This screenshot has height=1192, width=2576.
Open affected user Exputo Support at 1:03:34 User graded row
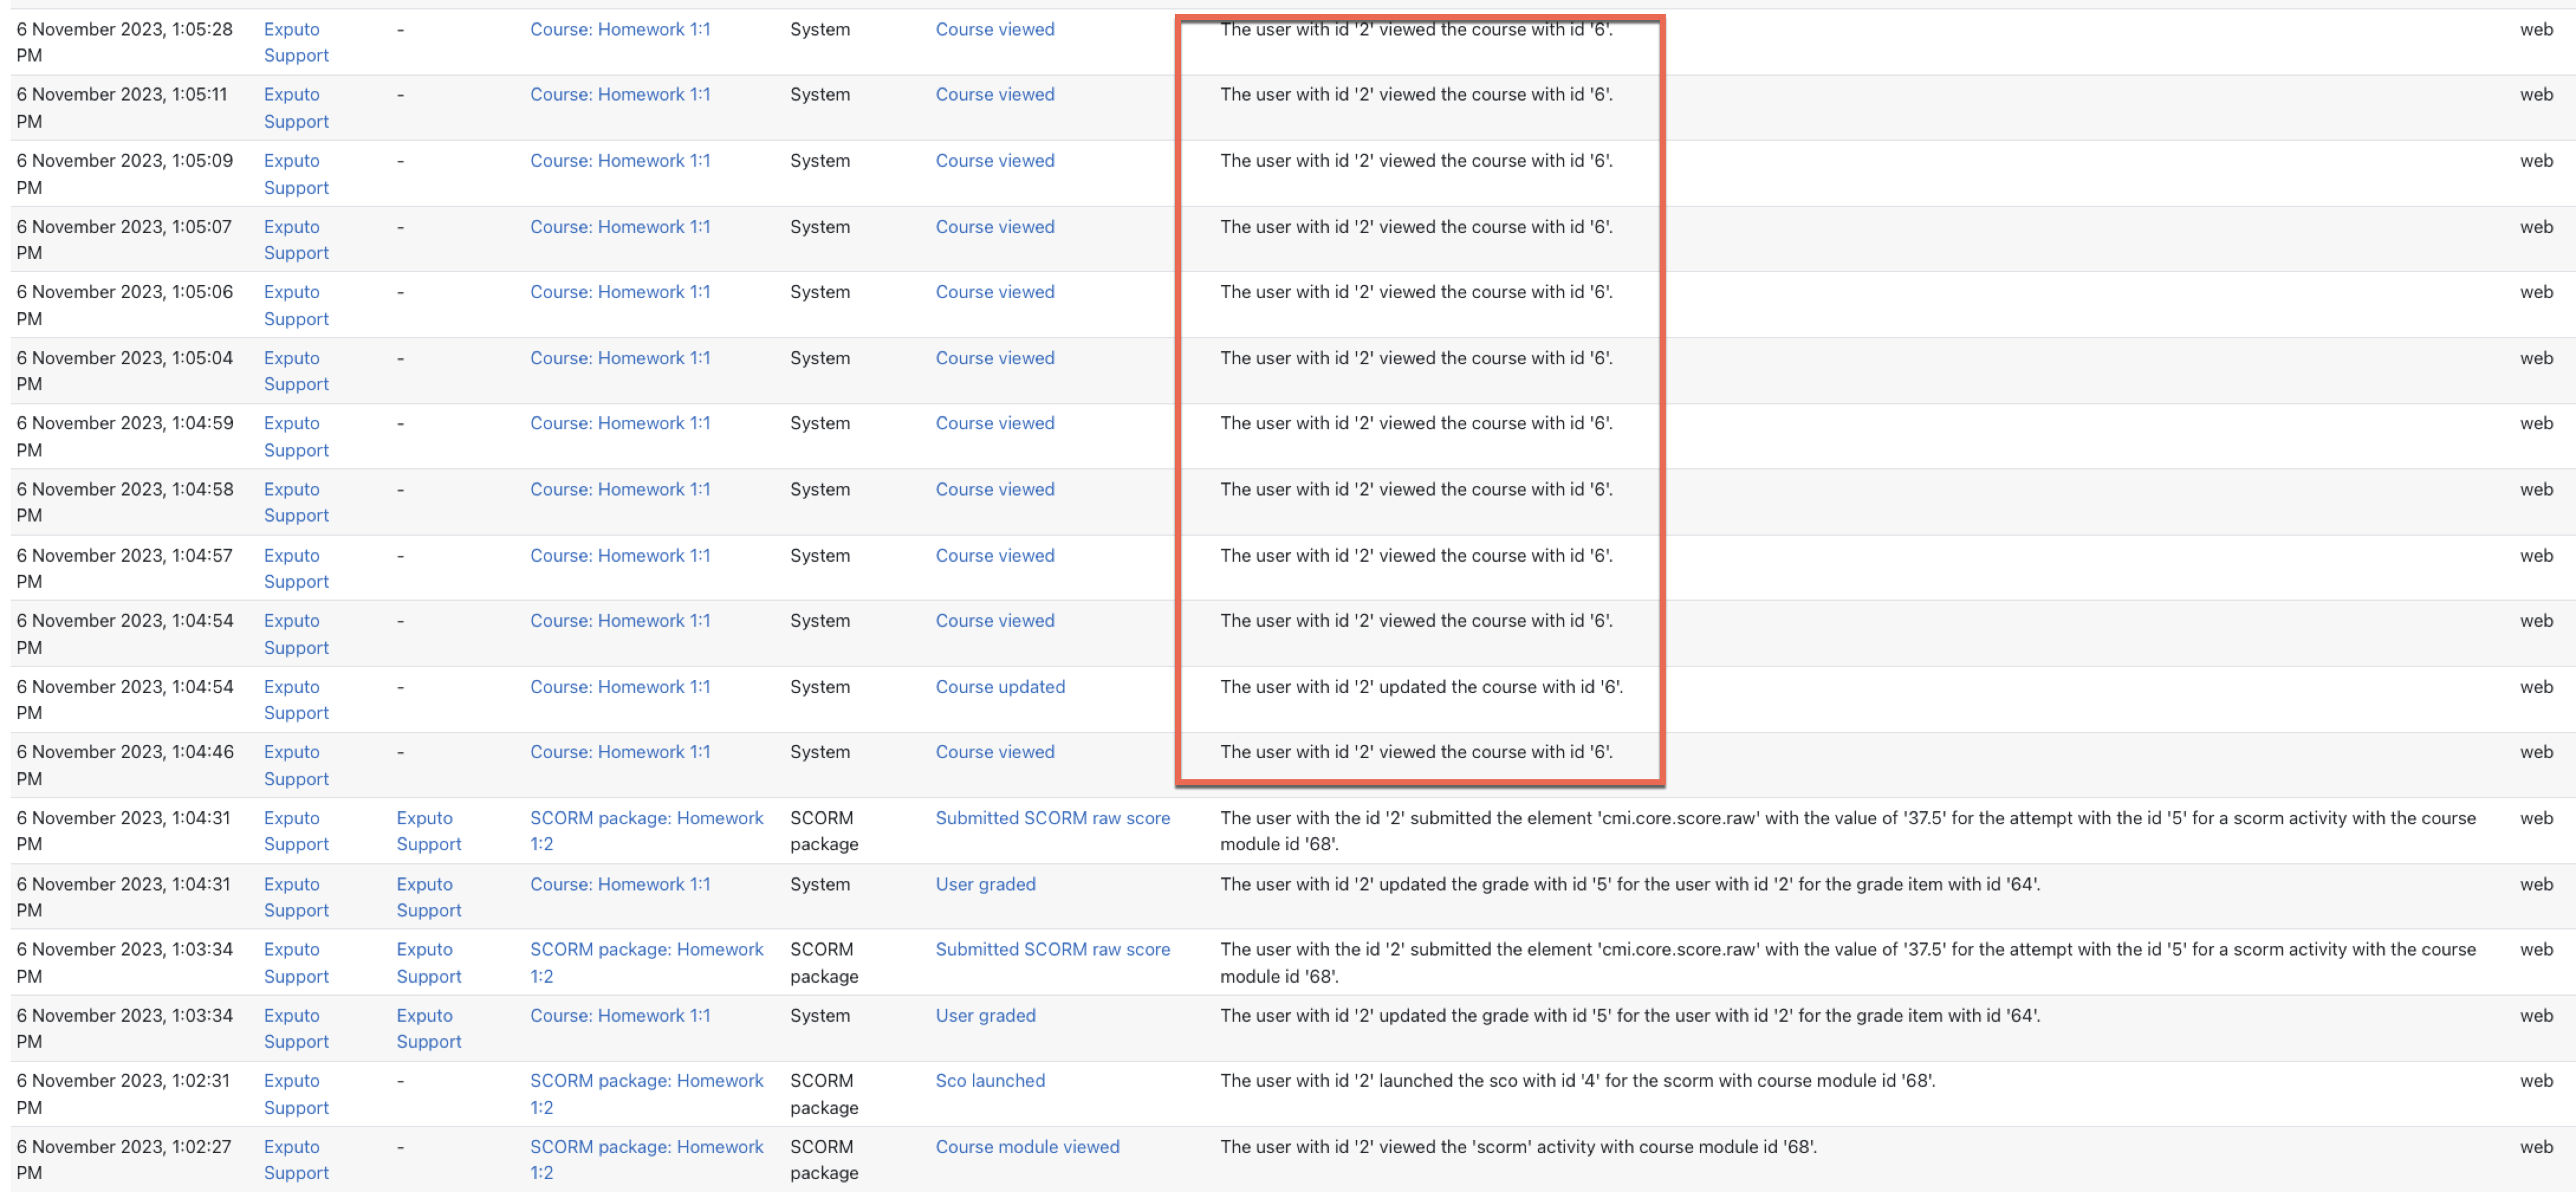429,1028
